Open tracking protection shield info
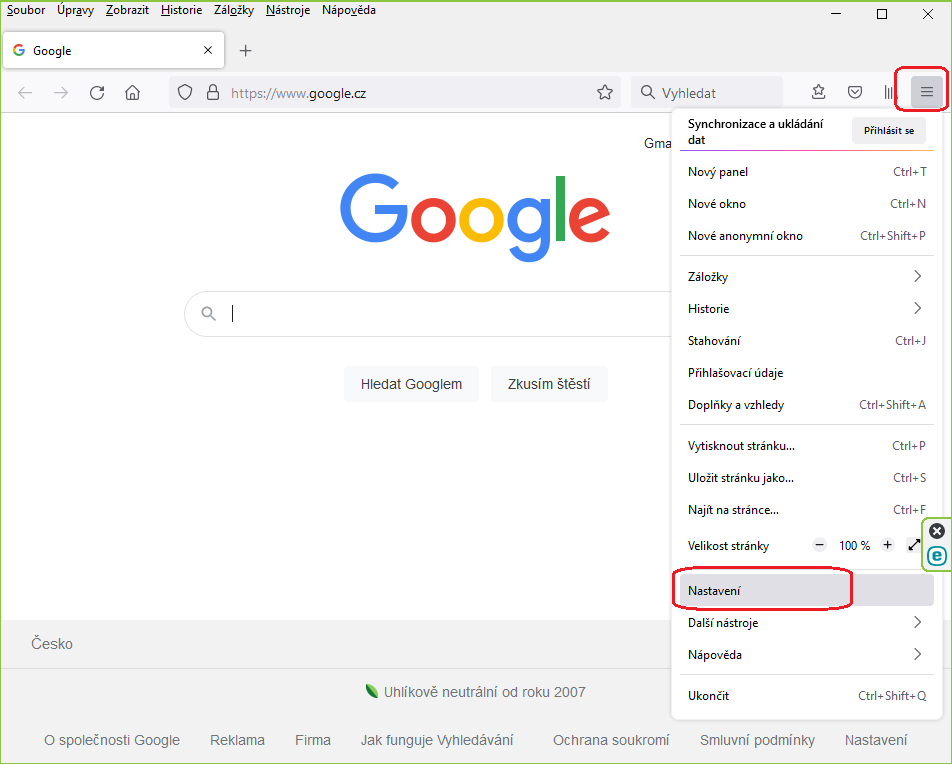Screen dimensions: 952x764 tap(185, 92)
